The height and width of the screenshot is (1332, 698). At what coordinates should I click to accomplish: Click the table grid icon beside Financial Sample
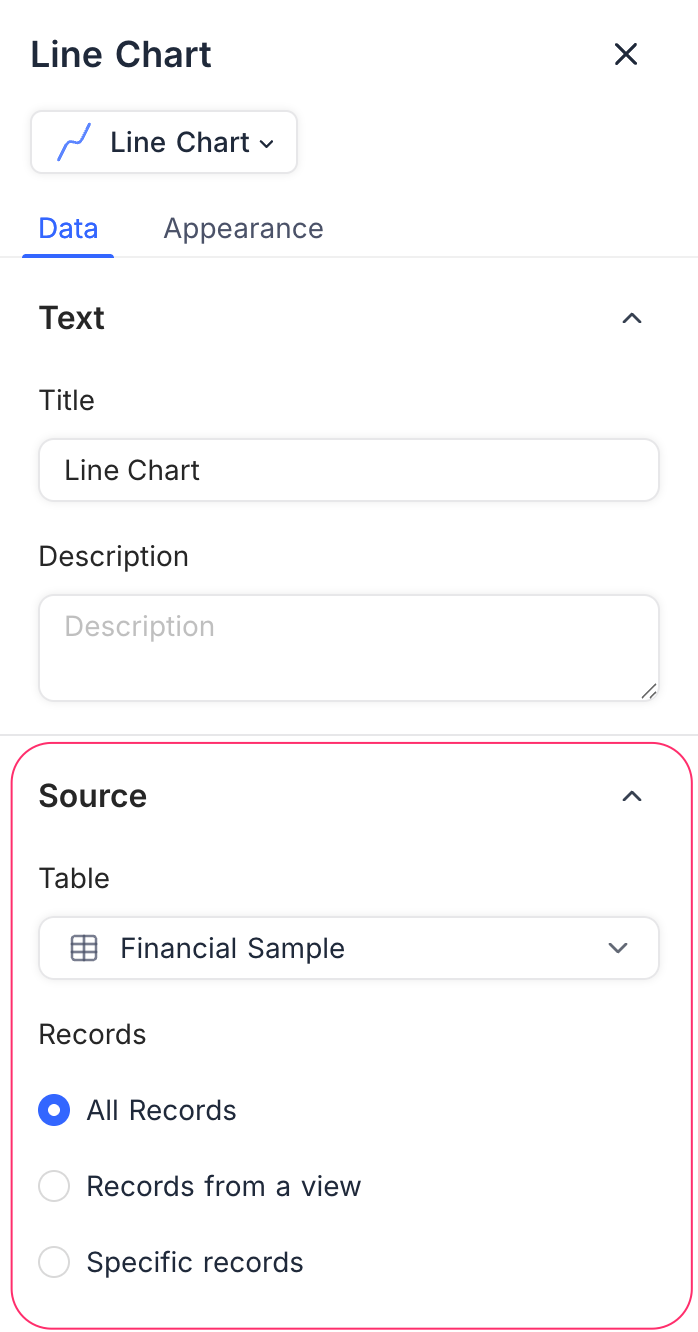click(x=84, y=948)
